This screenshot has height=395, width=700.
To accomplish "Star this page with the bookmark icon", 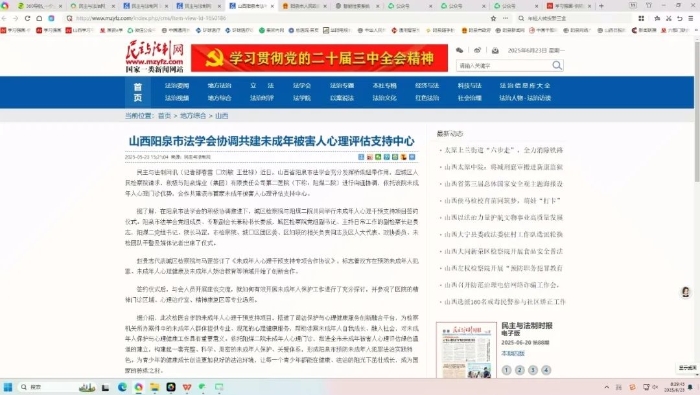I will (x=493, y=18).
